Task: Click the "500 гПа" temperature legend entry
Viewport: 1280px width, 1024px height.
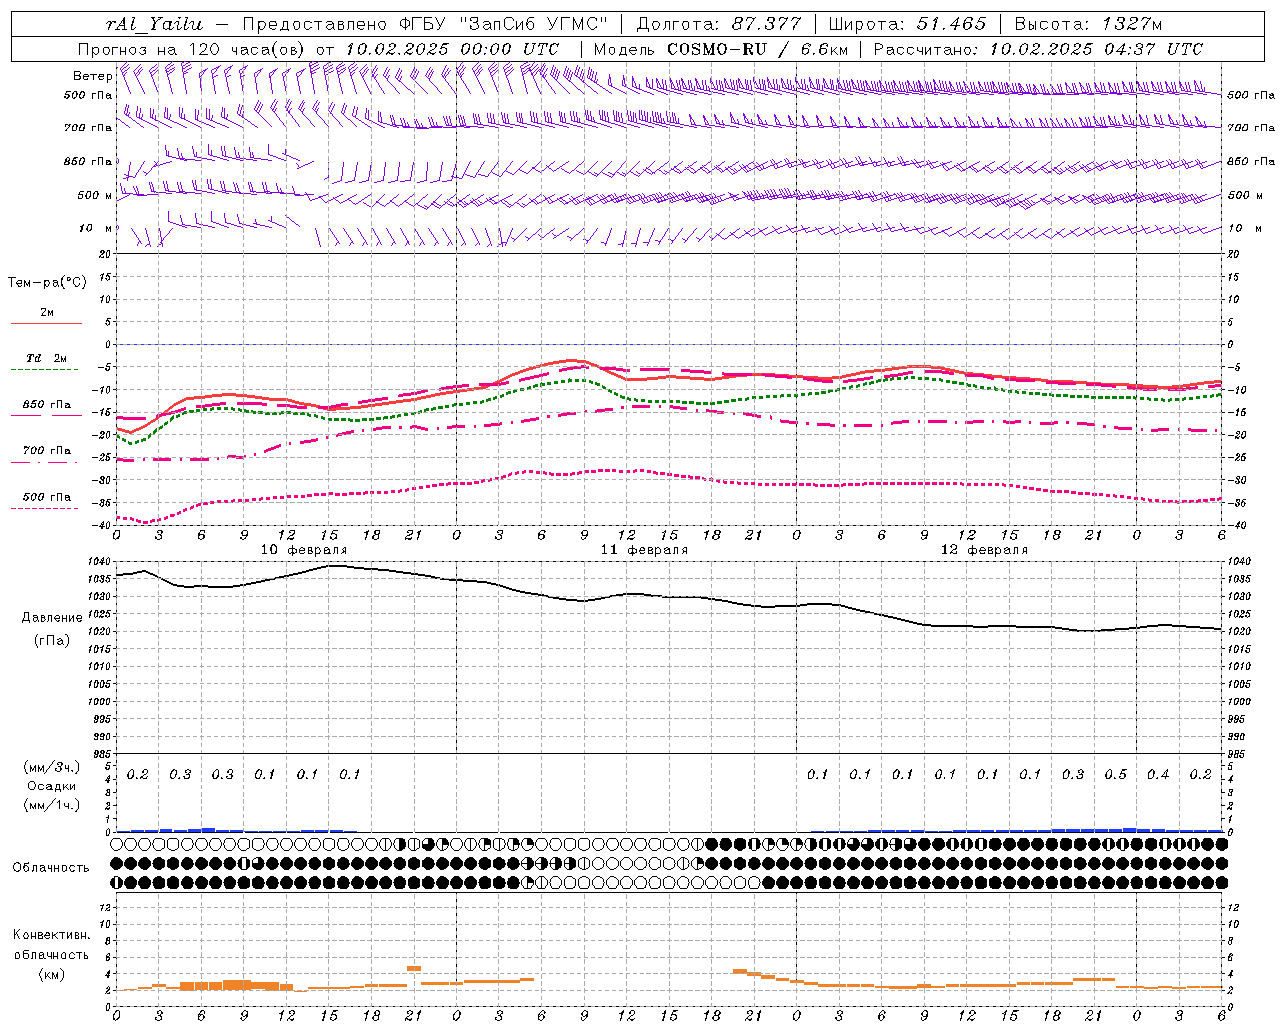Action: [x=47, y=497]
